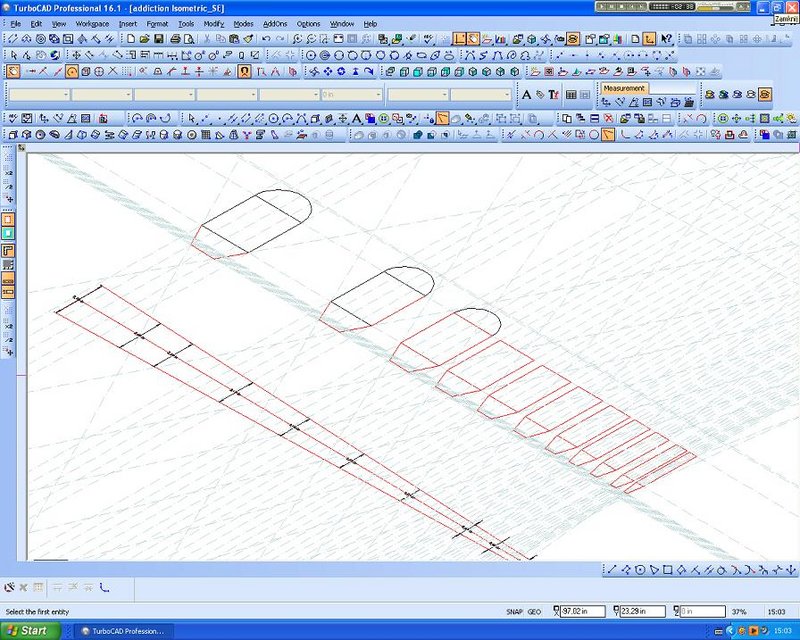The height and width of the screenshot is (640, 800).
Task: Click the What's This help pointer icon
Action: (x=666, y=39)
